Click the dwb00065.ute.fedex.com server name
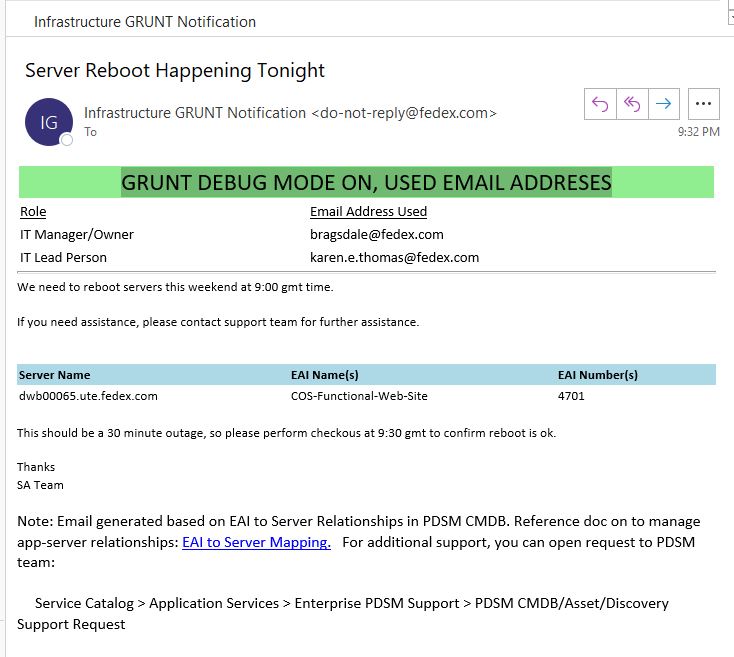The image size is (734, 657). (x=88, y=396)
